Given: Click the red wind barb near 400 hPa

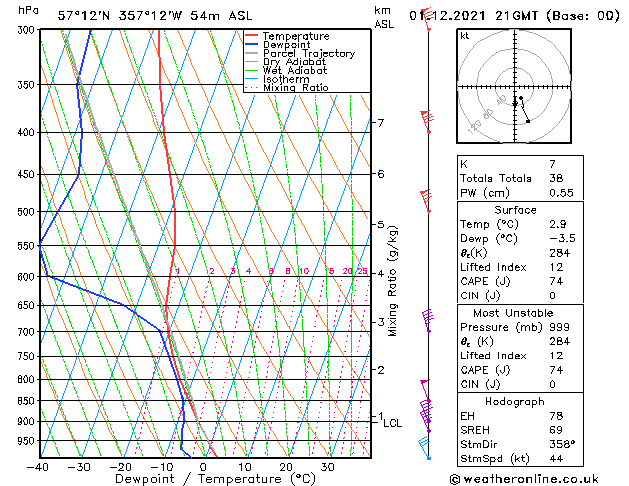Looking at the screenshot, I should [x=427, y=122].
